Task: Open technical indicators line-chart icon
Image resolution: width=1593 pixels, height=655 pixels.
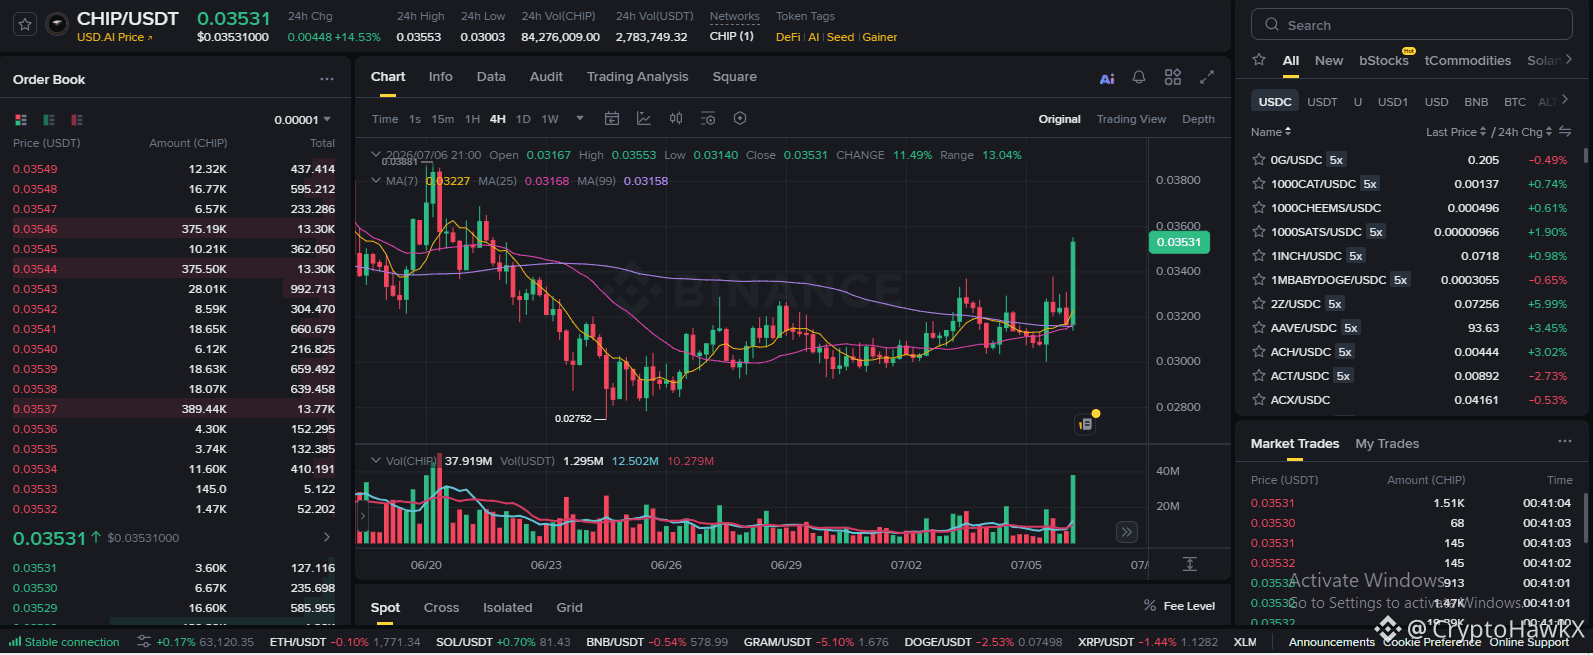Action: point(644,119)
